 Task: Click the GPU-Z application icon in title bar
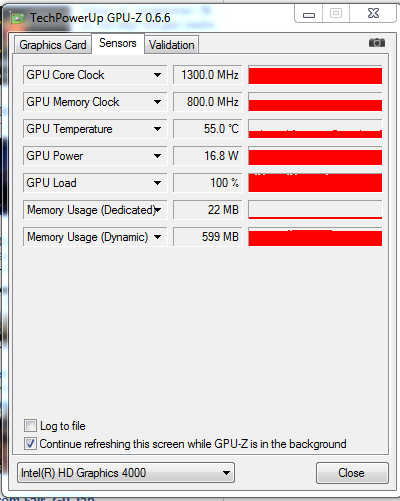(x=17, y=18)
